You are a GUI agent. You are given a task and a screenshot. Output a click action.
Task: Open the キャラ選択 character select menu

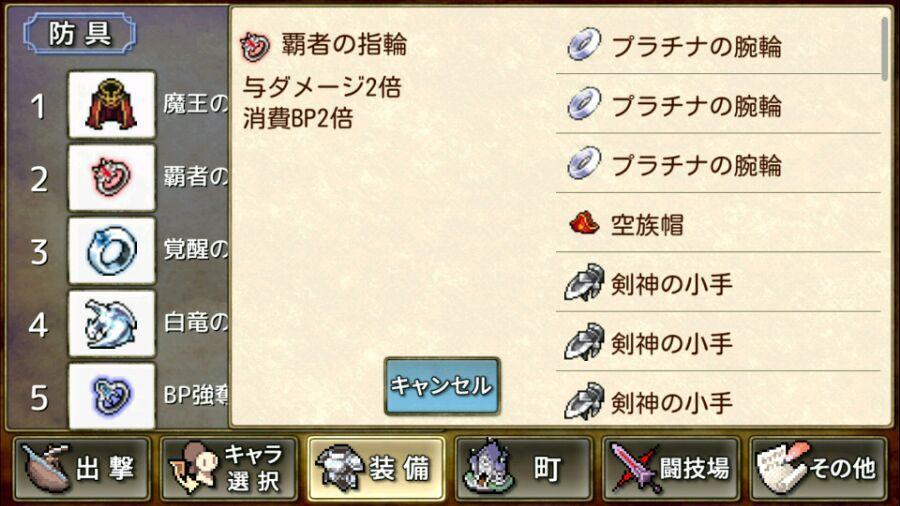[x=229, y=468]
